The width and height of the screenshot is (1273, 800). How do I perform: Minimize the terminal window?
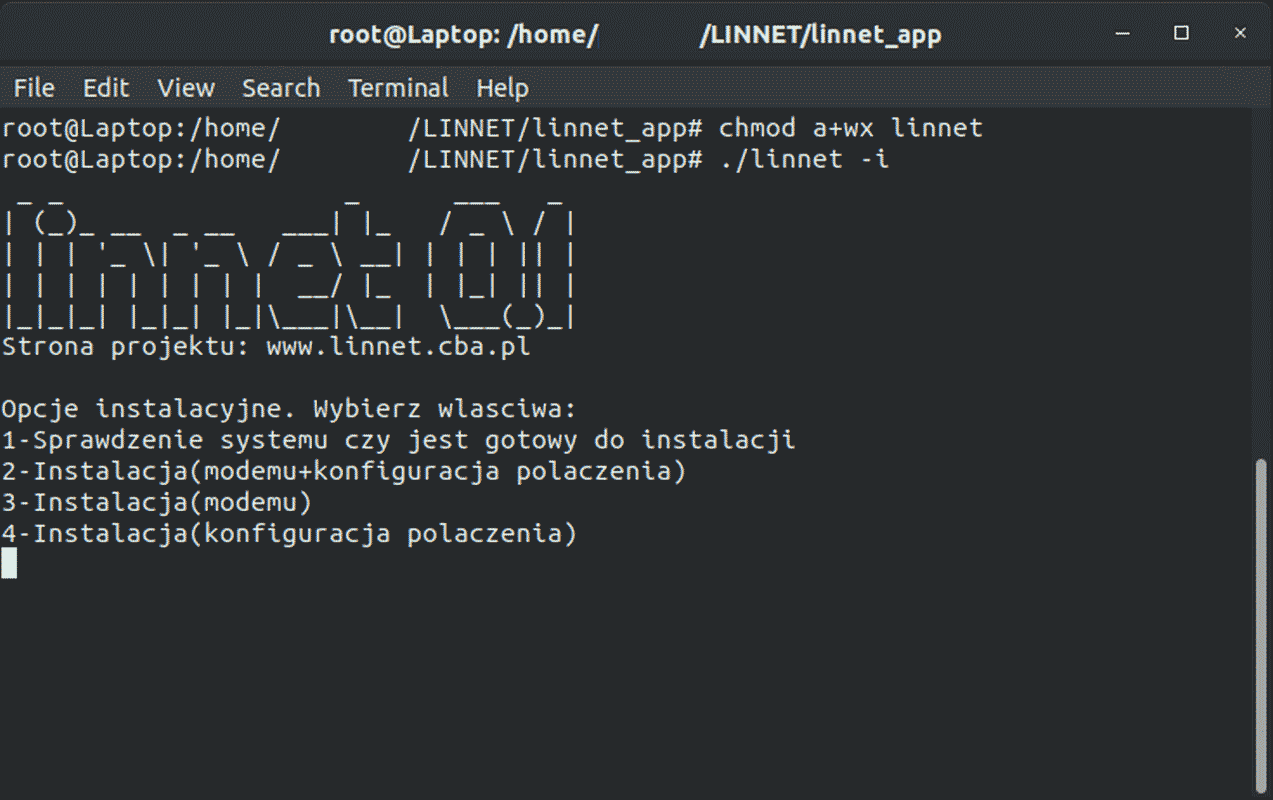[x=1122, y=34]
